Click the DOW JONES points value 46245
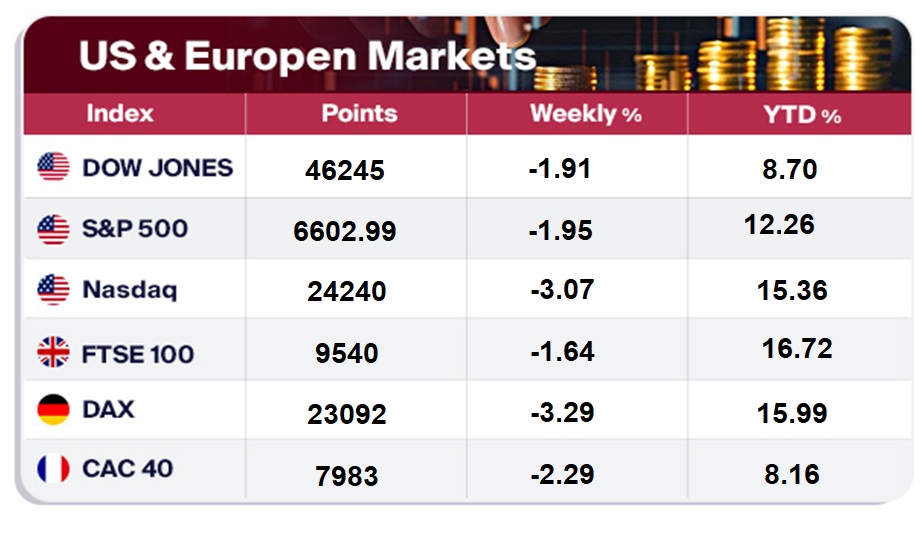Image resolution: width=922 pixels, height=534 pixels. click(x=345, y=170)
